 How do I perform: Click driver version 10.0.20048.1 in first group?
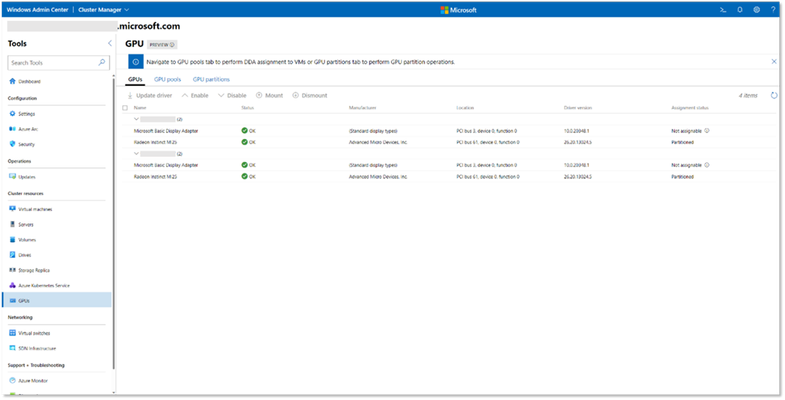[576, 131]
